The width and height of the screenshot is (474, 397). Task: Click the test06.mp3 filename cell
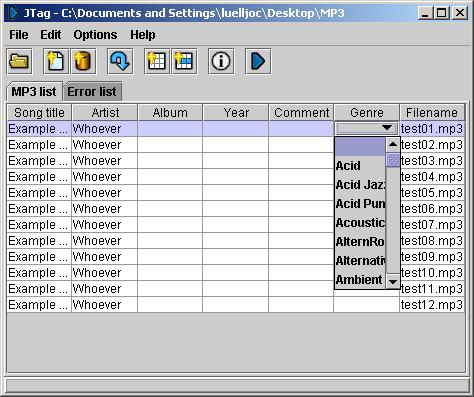pyautogui.click(x=432, y=209)
